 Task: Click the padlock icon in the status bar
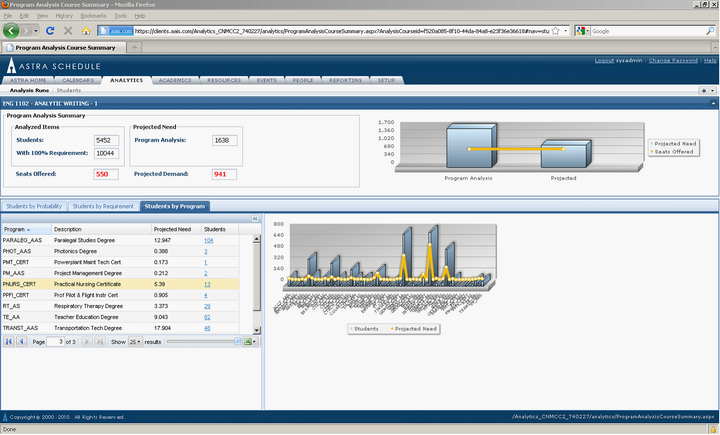713,429
